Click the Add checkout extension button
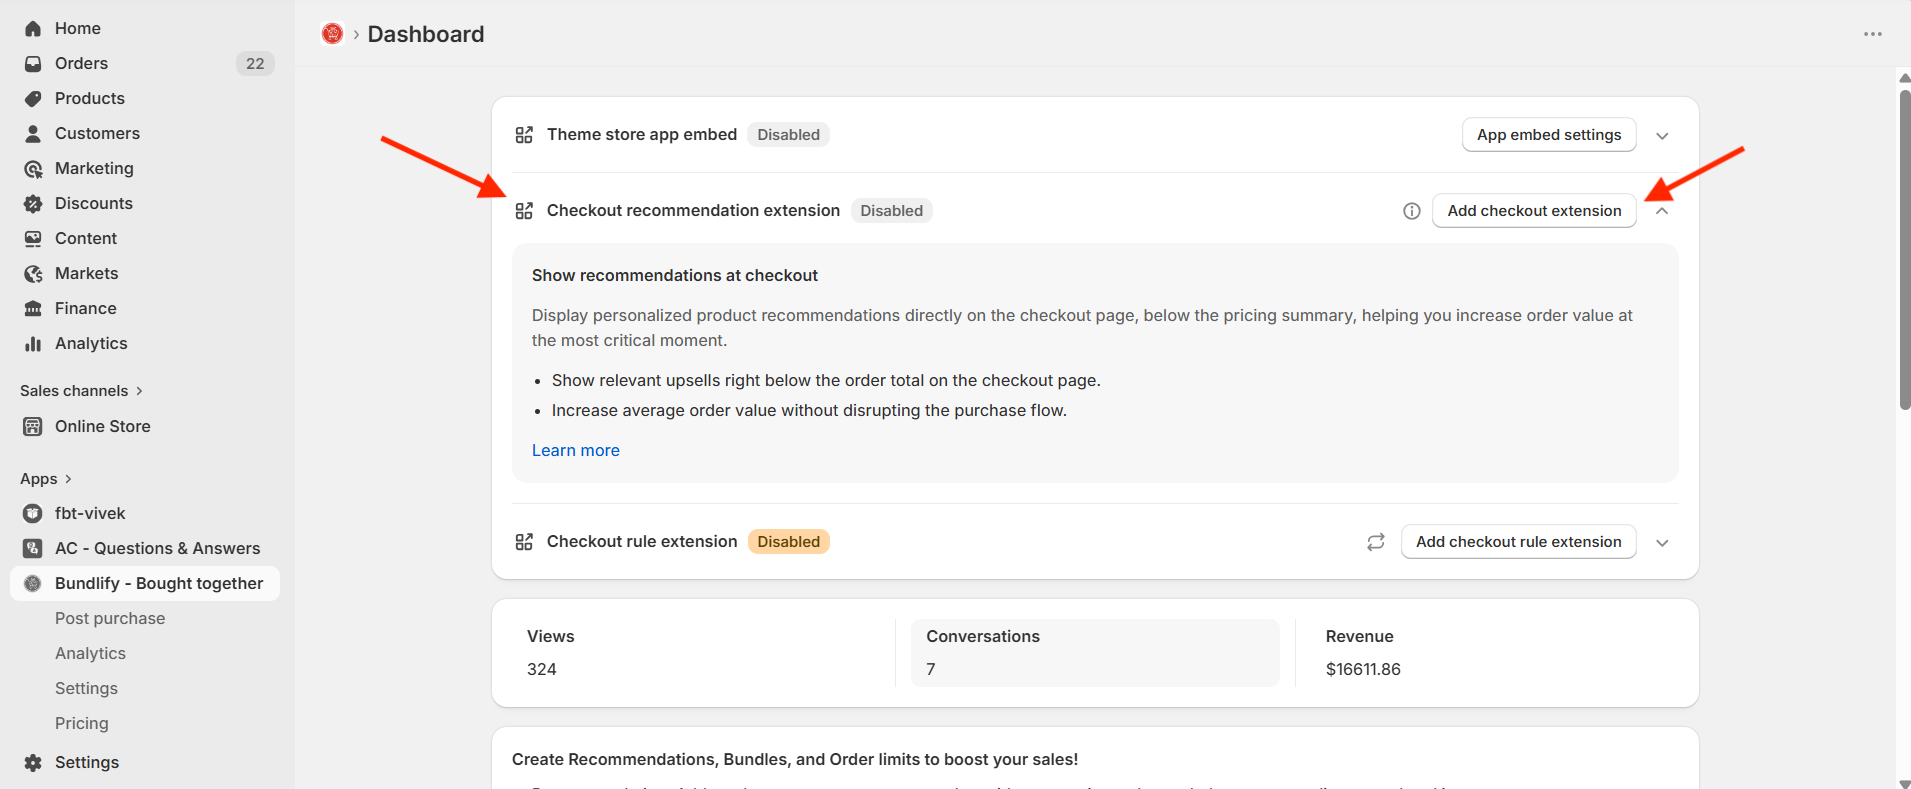The image size is (1911, 789). (x=1533, y=211)
